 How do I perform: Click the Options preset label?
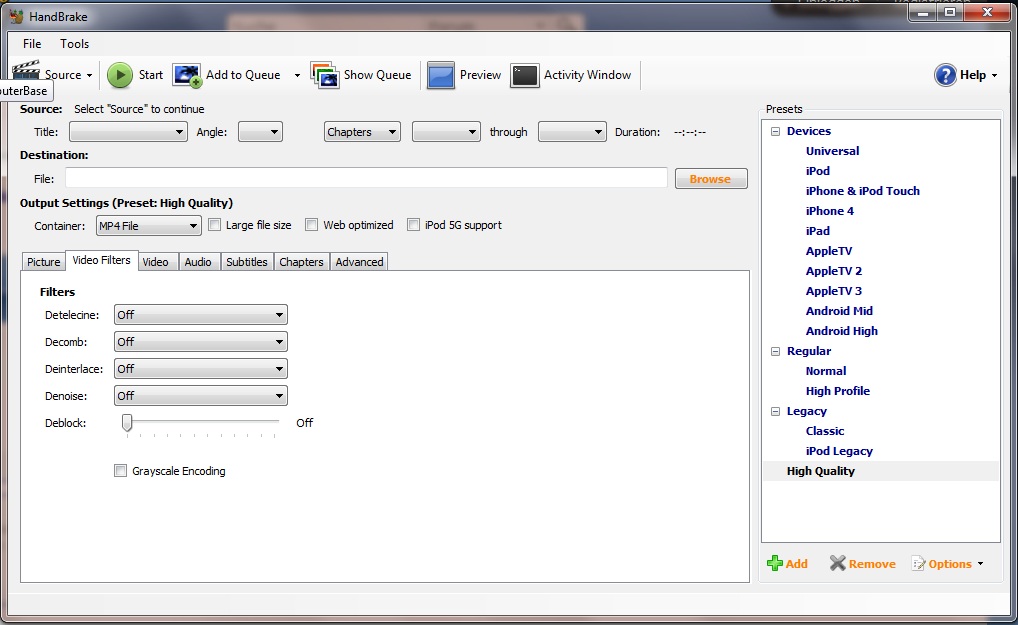pos(950,564)
